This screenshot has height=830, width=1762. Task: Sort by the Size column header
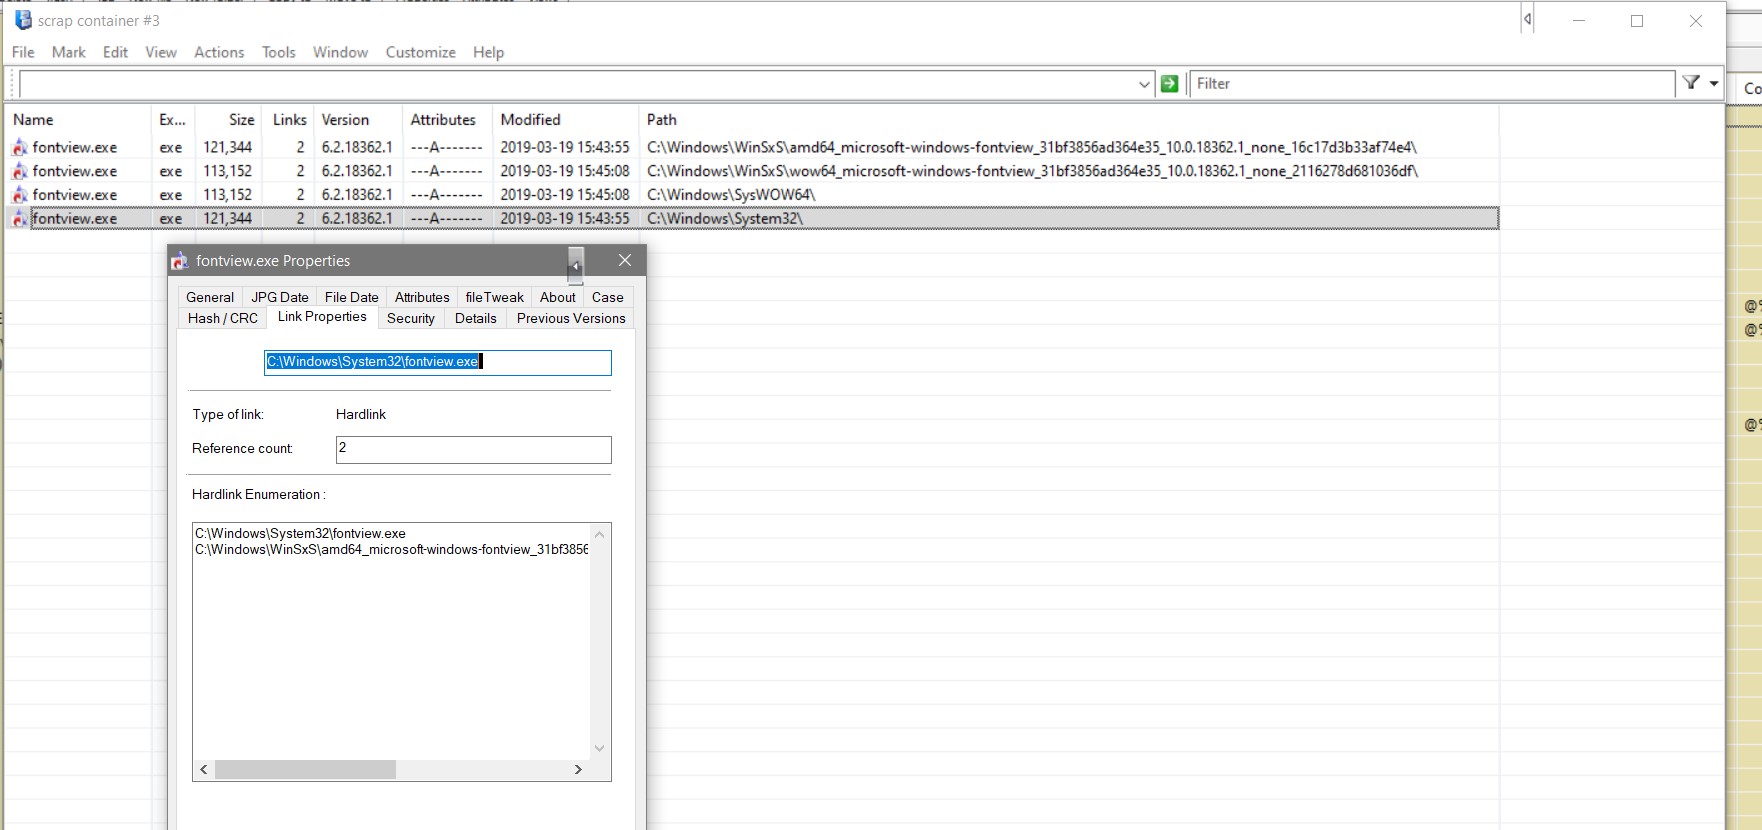coord(229,120)
